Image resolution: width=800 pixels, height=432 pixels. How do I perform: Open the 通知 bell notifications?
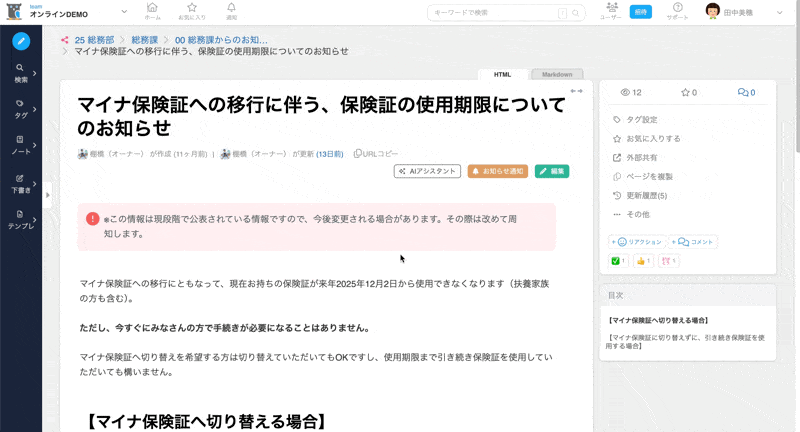click(x=232, y=12)
